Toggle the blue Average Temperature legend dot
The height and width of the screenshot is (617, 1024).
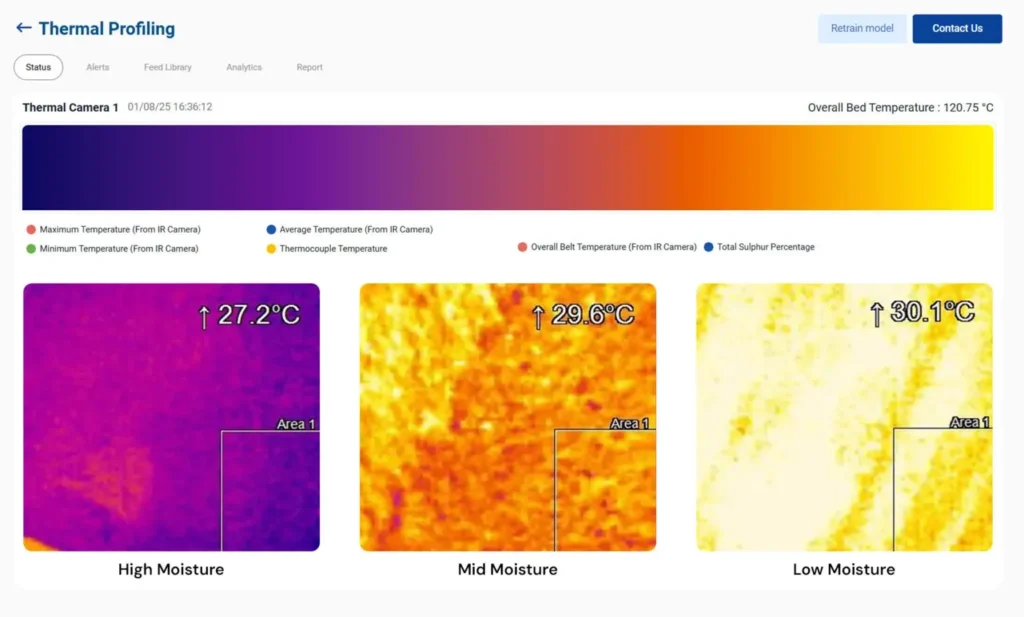[x=271, y=230]
